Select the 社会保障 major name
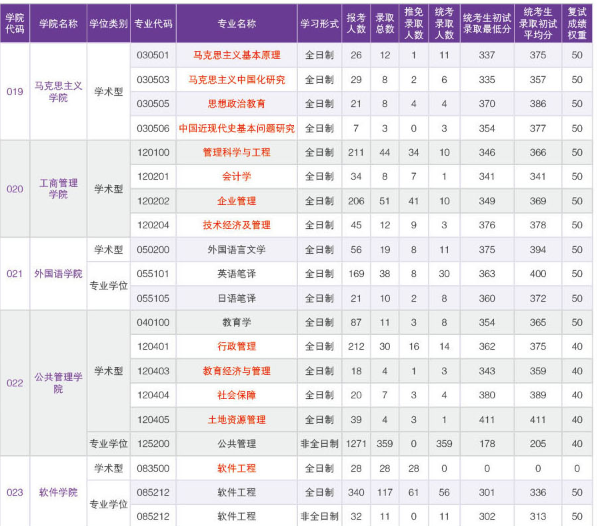Image resolution: width=597 pixels, height=526 pixels. point(236,395)
